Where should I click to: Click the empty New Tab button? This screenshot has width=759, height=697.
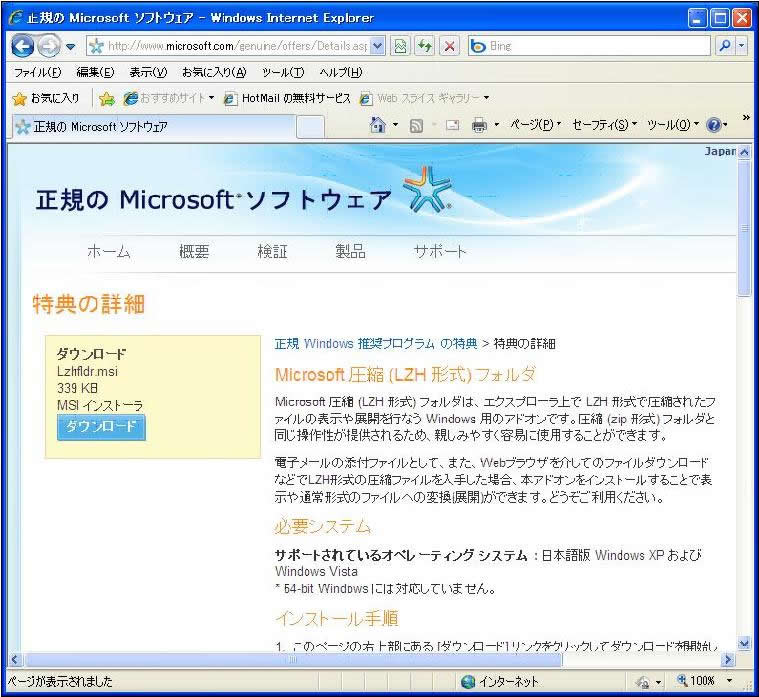click(310, 127)
